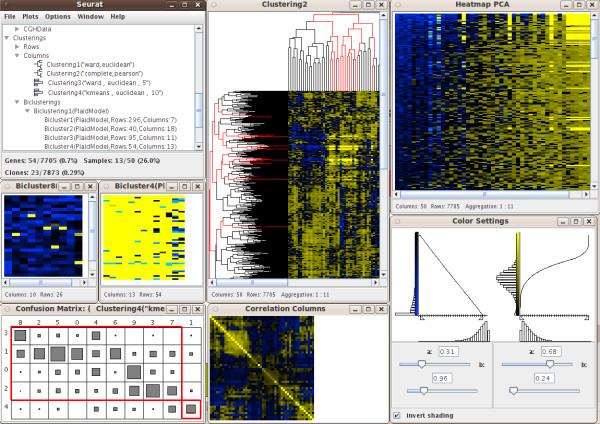
Task: Click Seurat tree scrollbar up arrow
Action: [199, 28]
